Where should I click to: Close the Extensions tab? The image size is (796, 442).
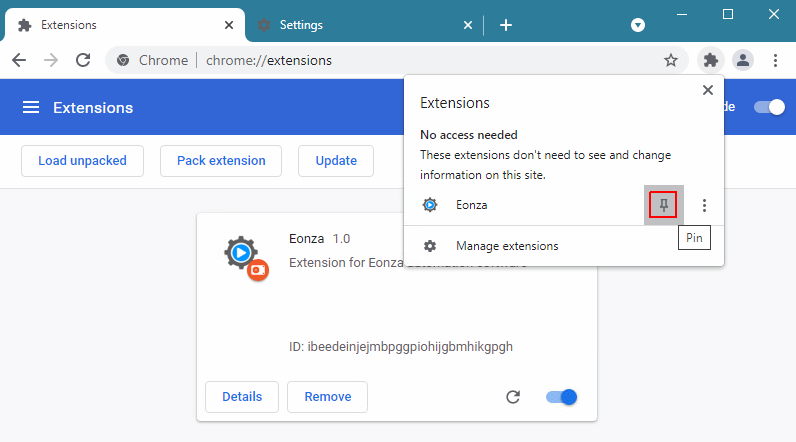pos(229,25)
